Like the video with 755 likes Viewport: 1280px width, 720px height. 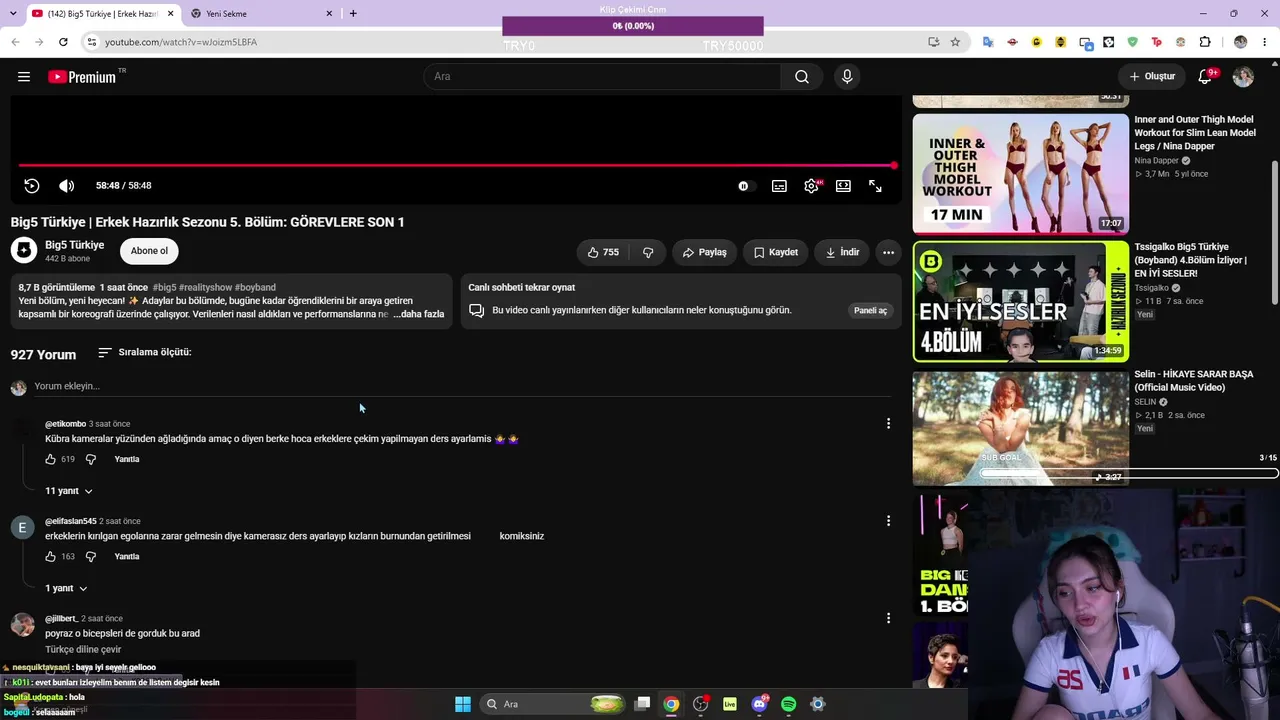pos(603,252)
